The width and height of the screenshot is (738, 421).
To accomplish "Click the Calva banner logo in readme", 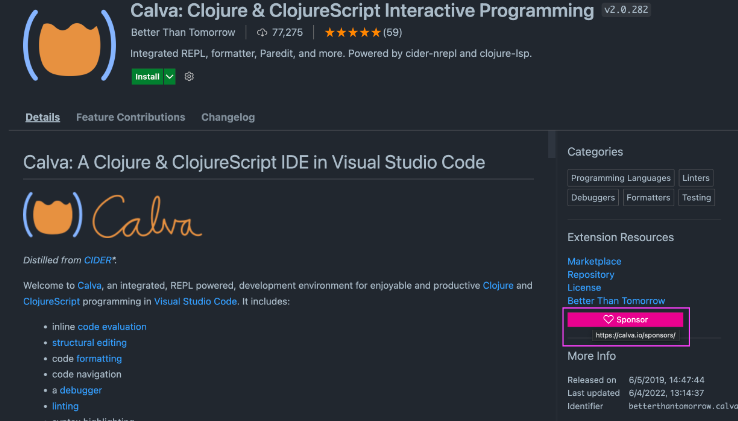I will [112, 215].
